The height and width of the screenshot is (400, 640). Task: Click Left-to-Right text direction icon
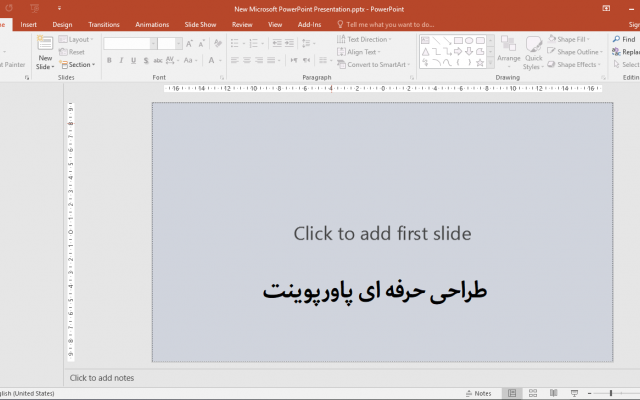click(294, 60)
